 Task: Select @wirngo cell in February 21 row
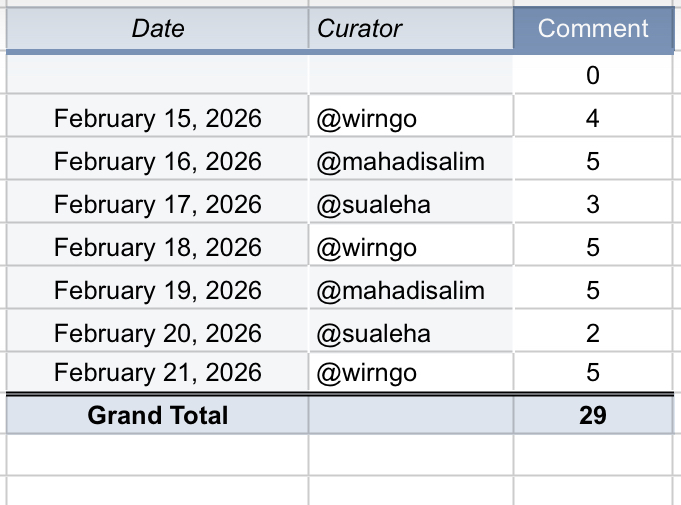pyautogui.click(x=411, y=372)
